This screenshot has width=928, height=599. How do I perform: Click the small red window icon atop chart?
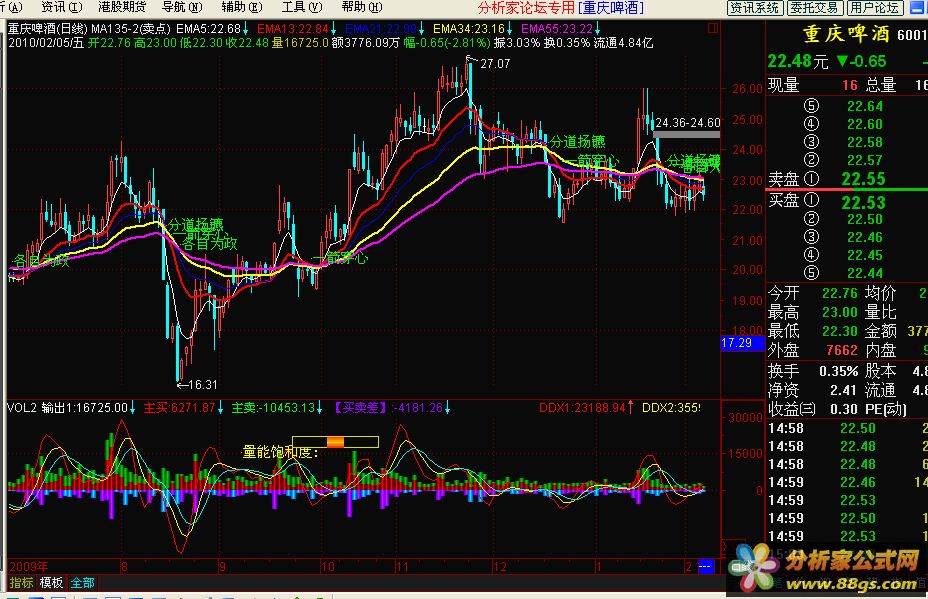tap(713, 28)
